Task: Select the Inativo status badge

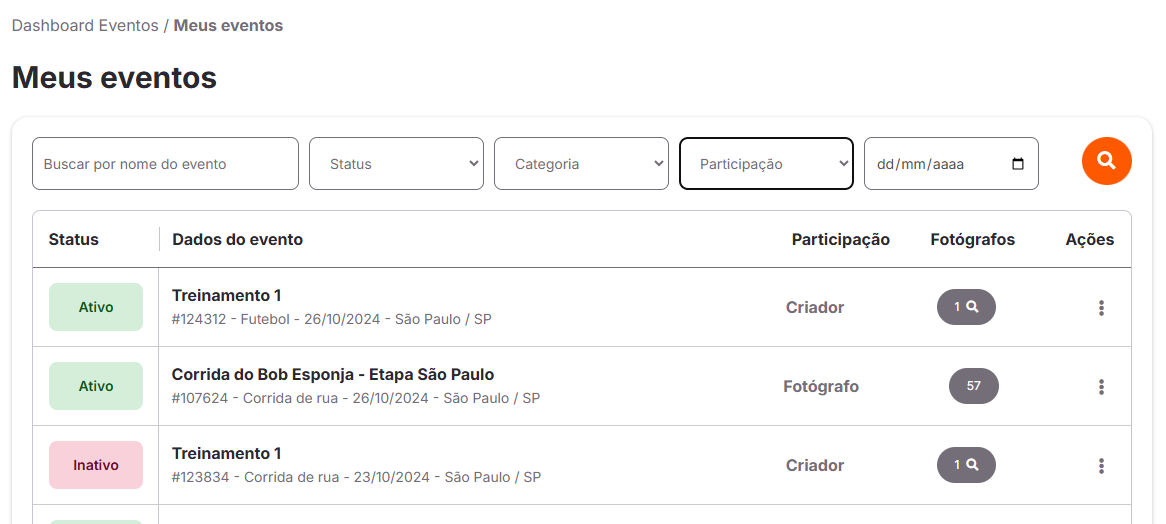Action: [96, 465]
